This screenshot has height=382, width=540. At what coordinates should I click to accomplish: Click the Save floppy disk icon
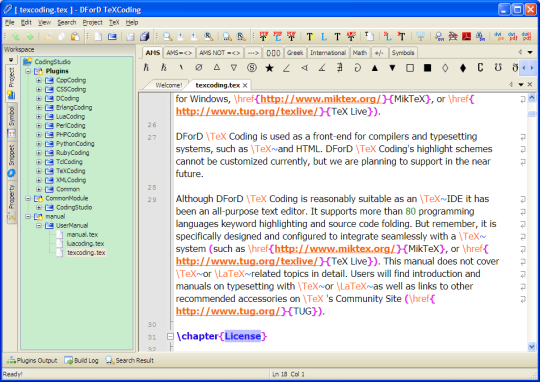click(130, 36)
